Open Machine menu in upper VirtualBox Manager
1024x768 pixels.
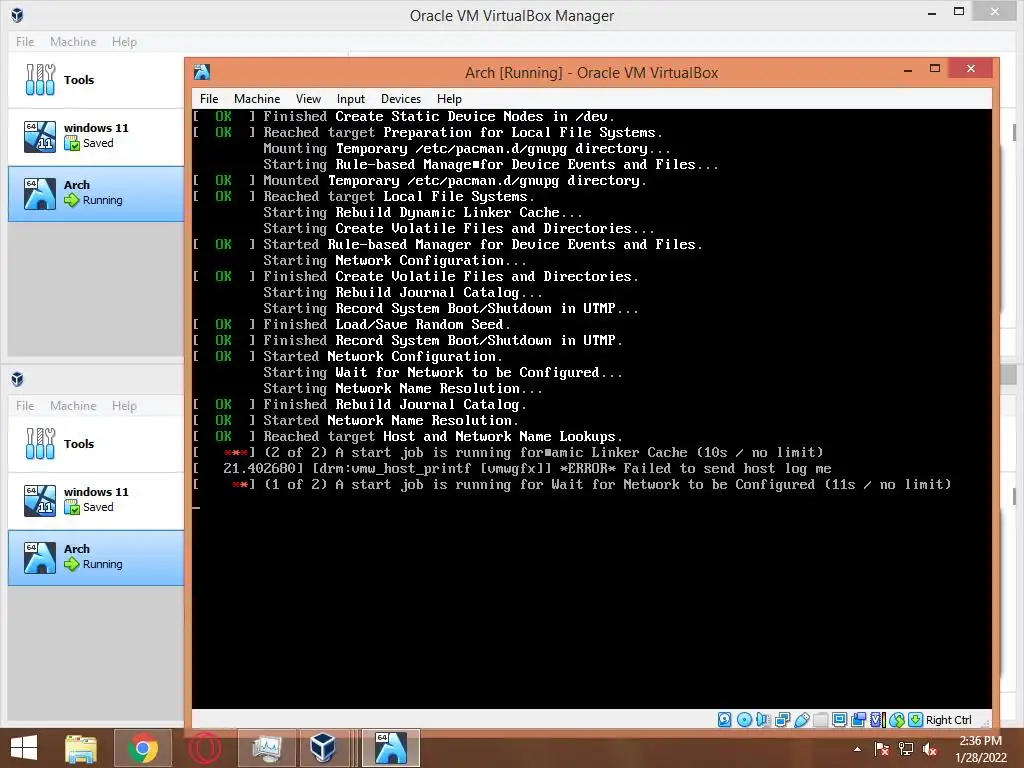[73, 42]
